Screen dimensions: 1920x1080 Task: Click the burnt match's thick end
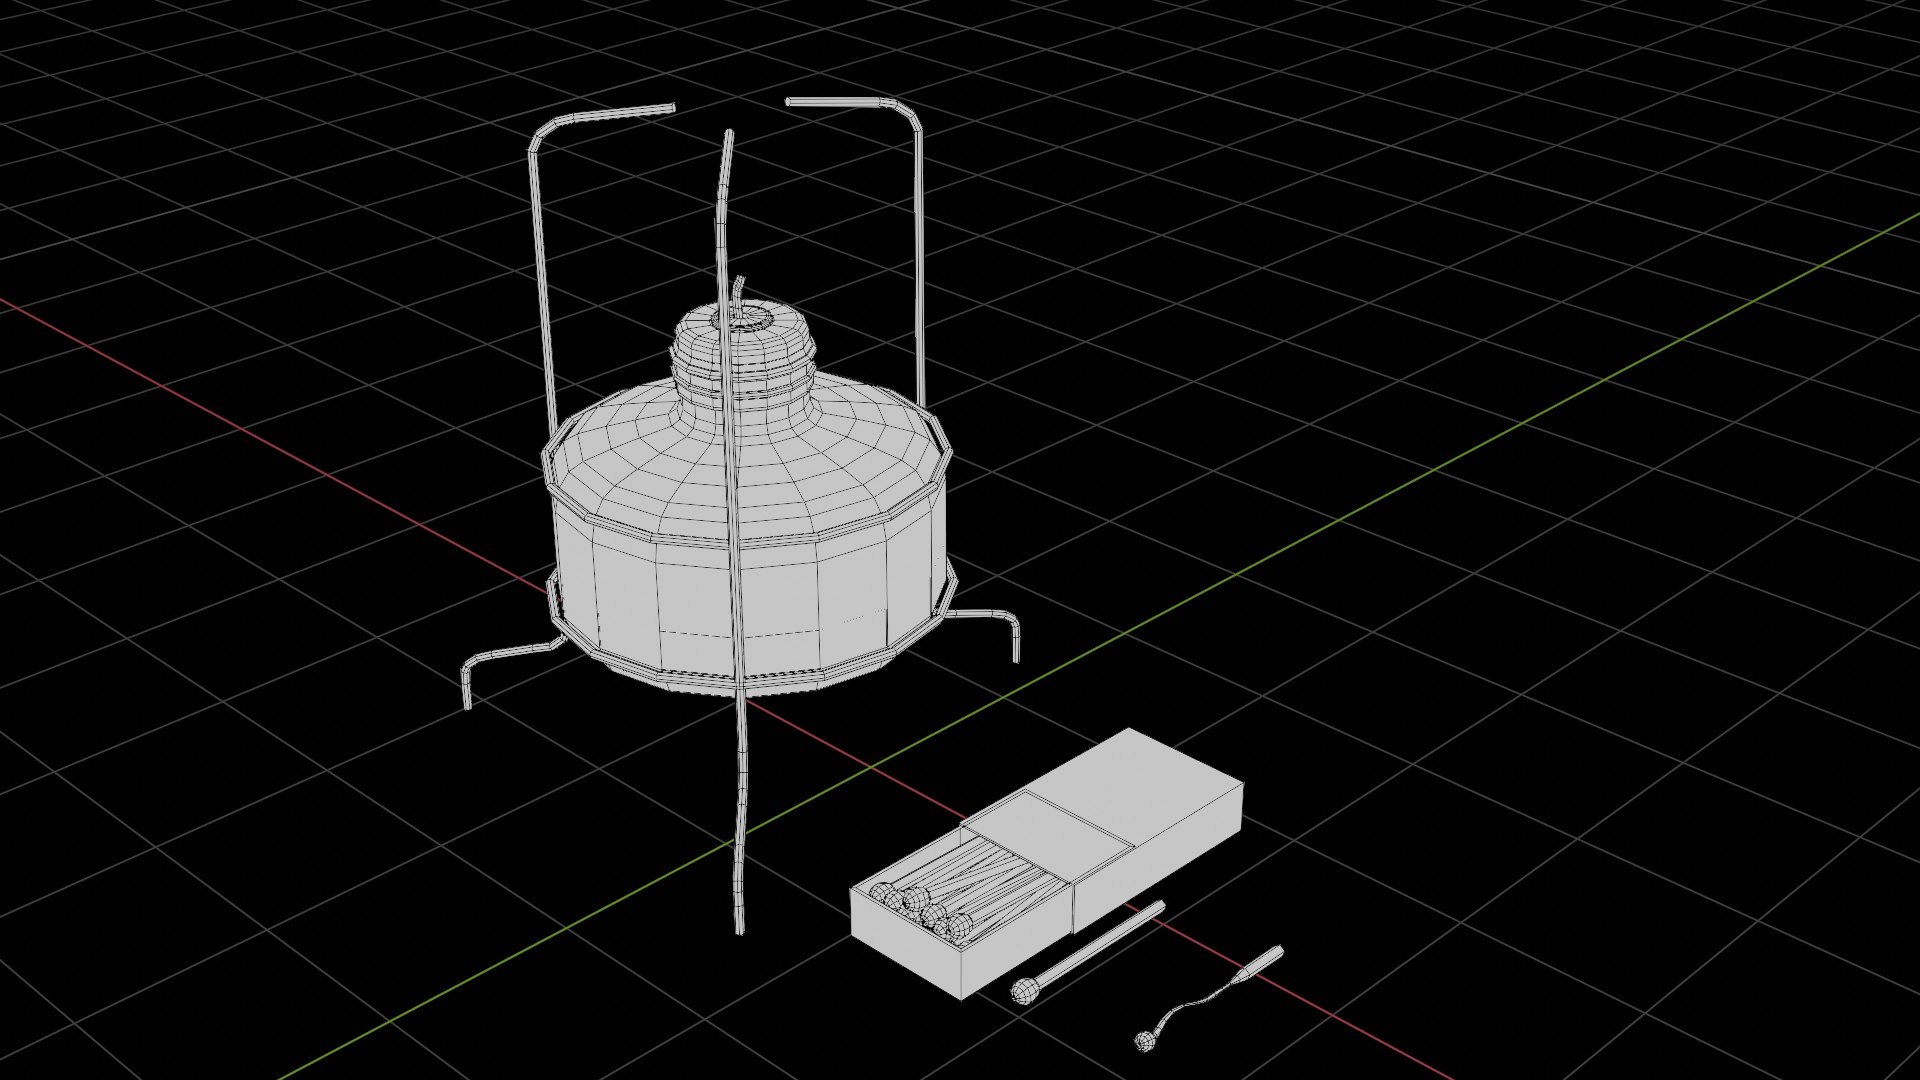tap(1262, 962)
